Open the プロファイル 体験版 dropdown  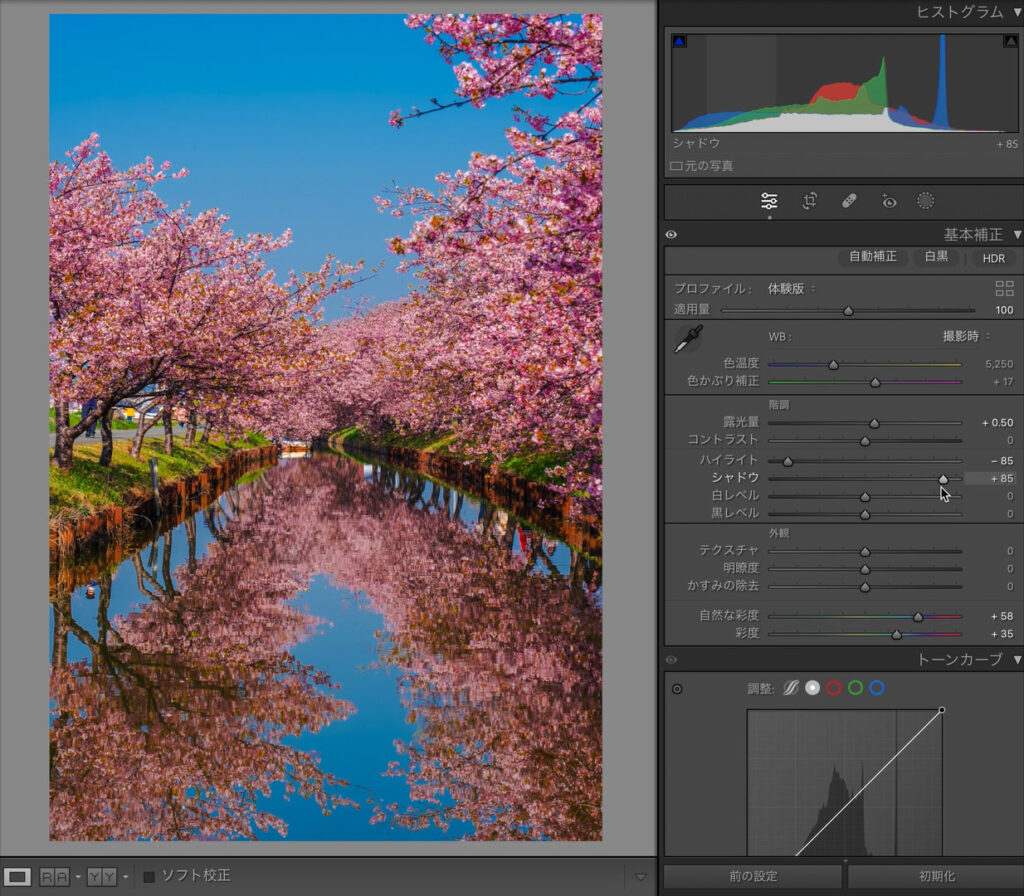(791, 289)
